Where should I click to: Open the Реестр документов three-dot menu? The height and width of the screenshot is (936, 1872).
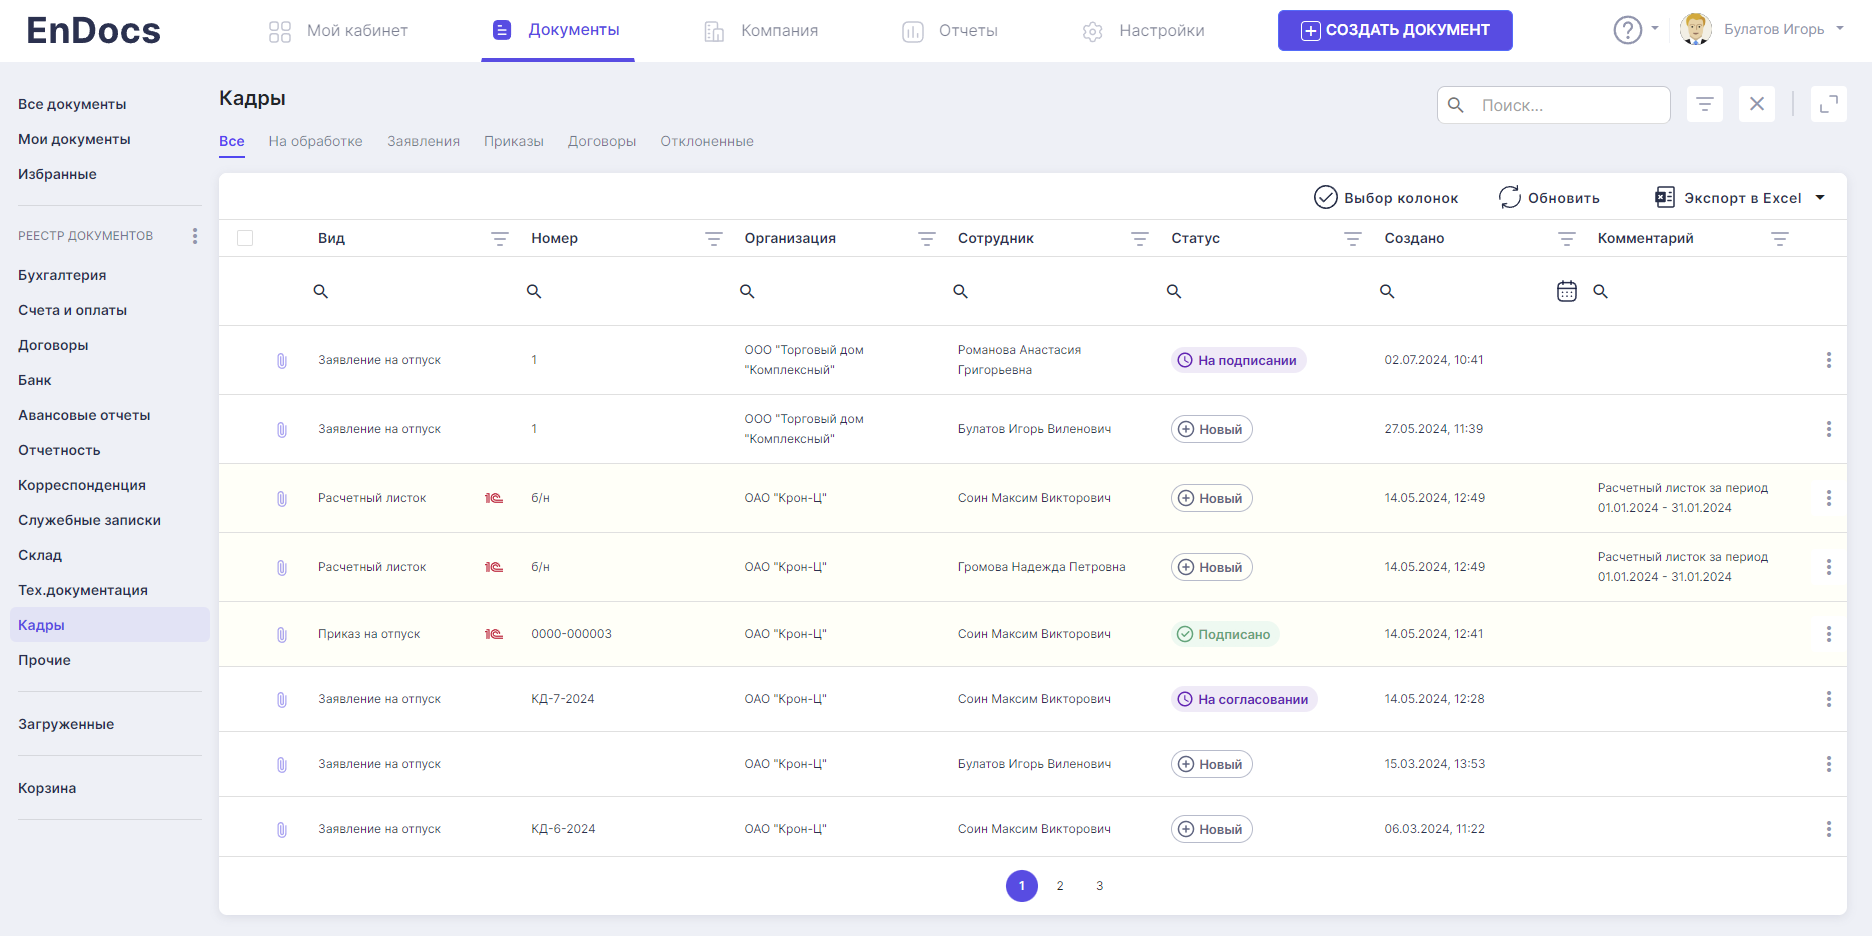pos(195,236)
